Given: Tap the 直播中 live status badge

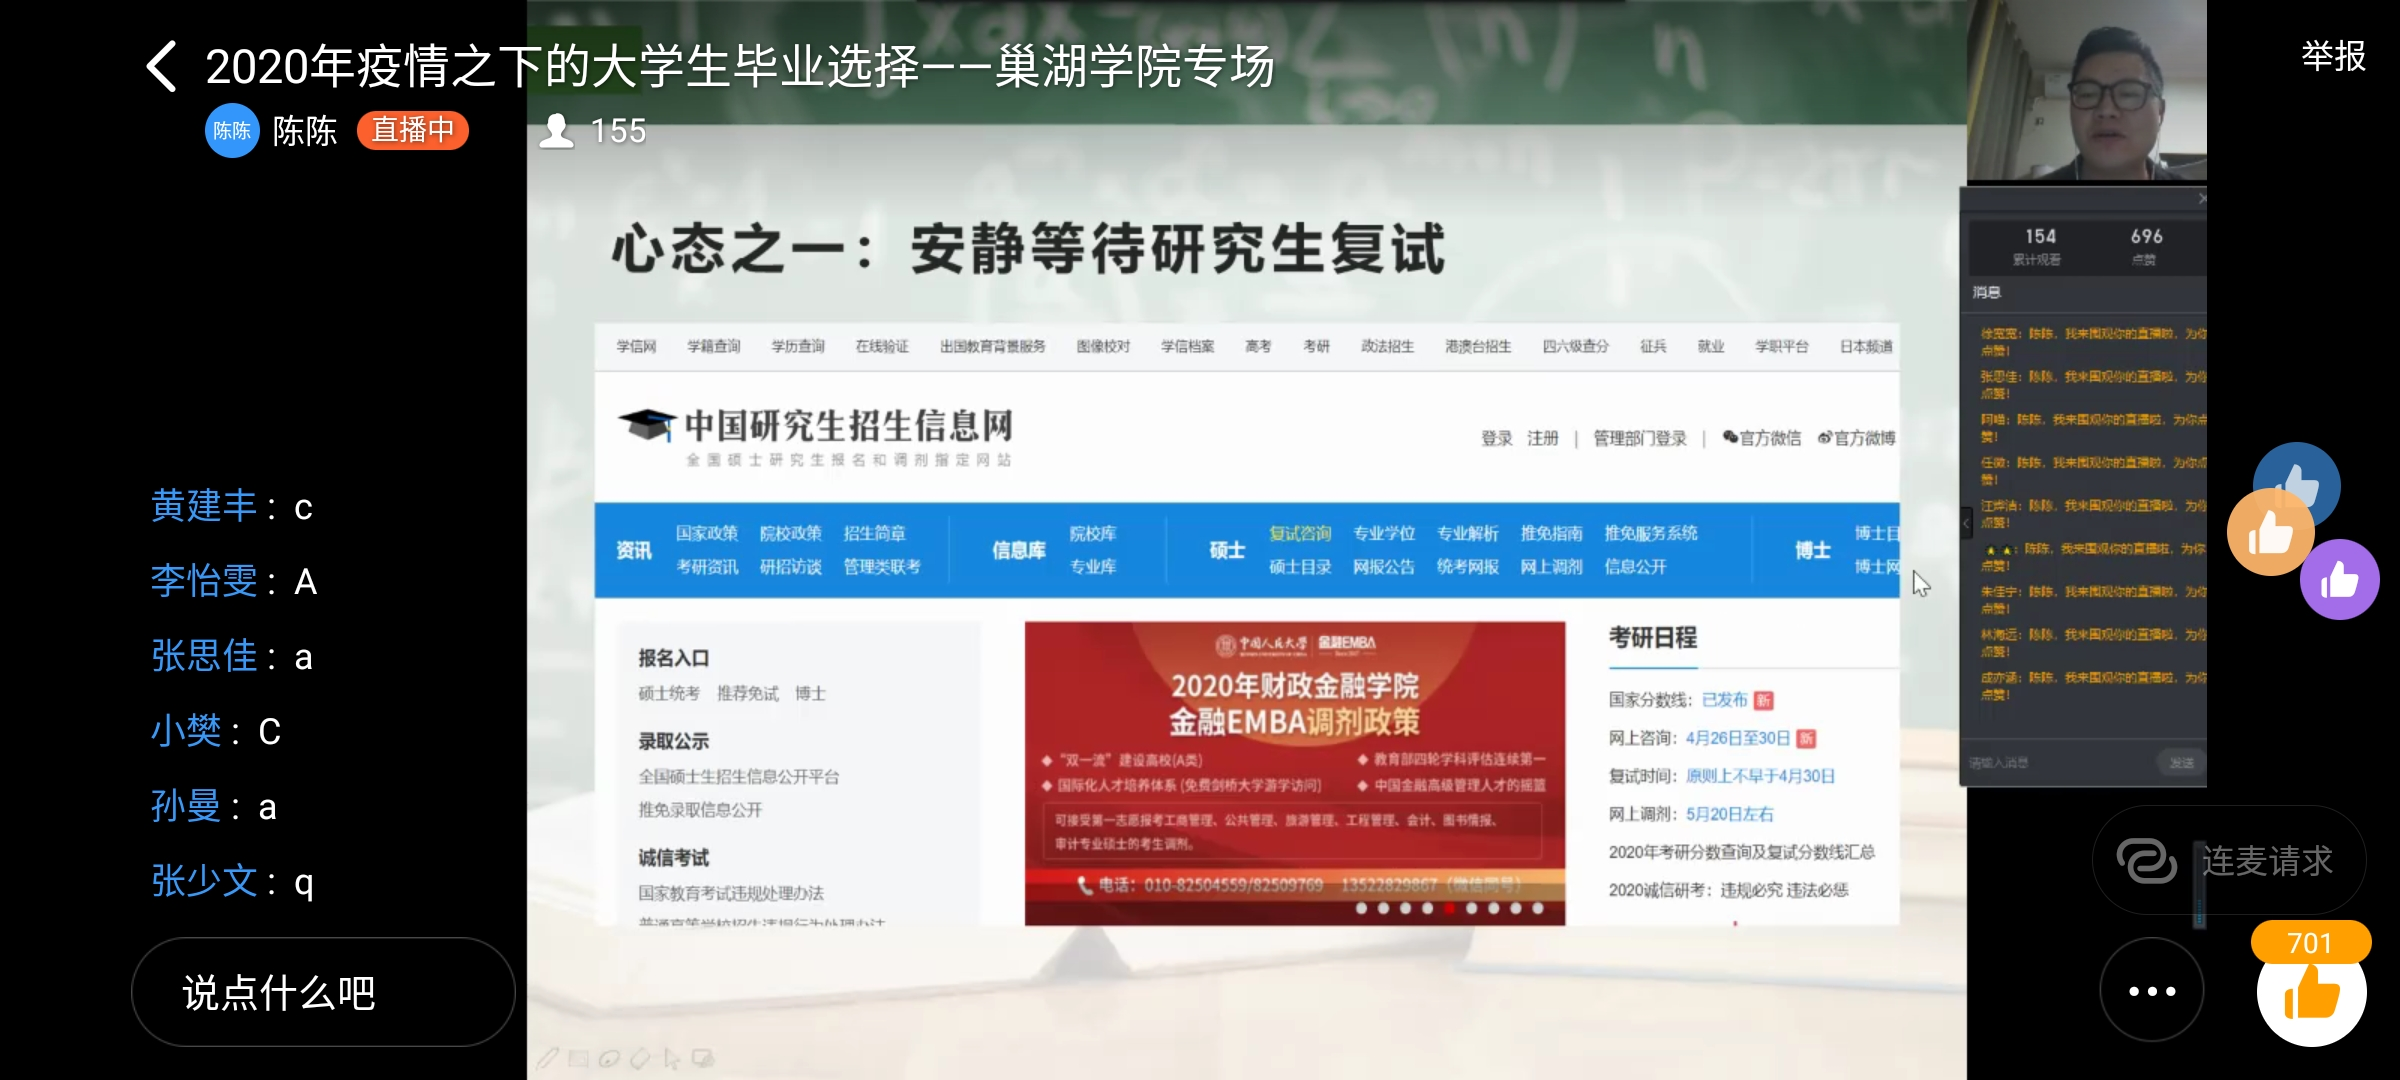Looking at the screenshot, I should pyautogui.click(x=412, y=131).
